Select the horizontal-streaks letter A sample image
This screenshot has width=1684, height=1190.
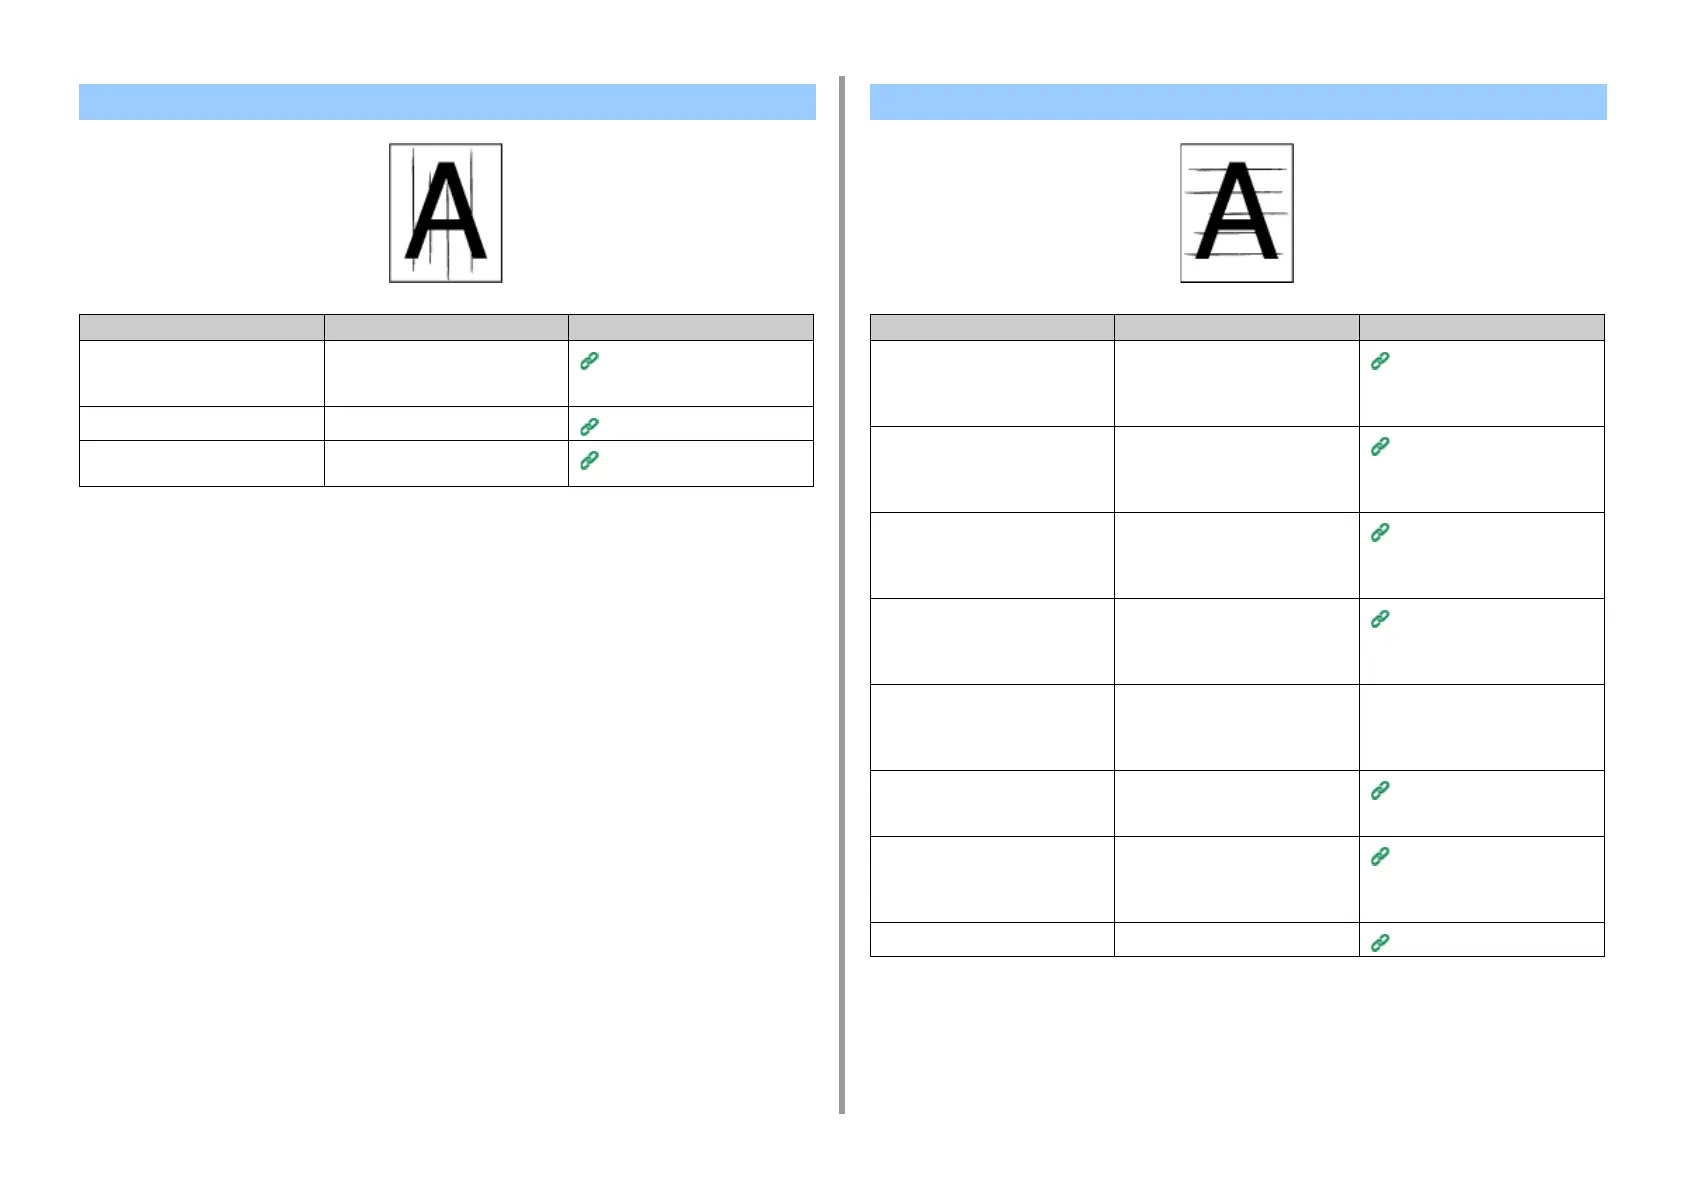pyautogui.click(x=1237, y=213)
